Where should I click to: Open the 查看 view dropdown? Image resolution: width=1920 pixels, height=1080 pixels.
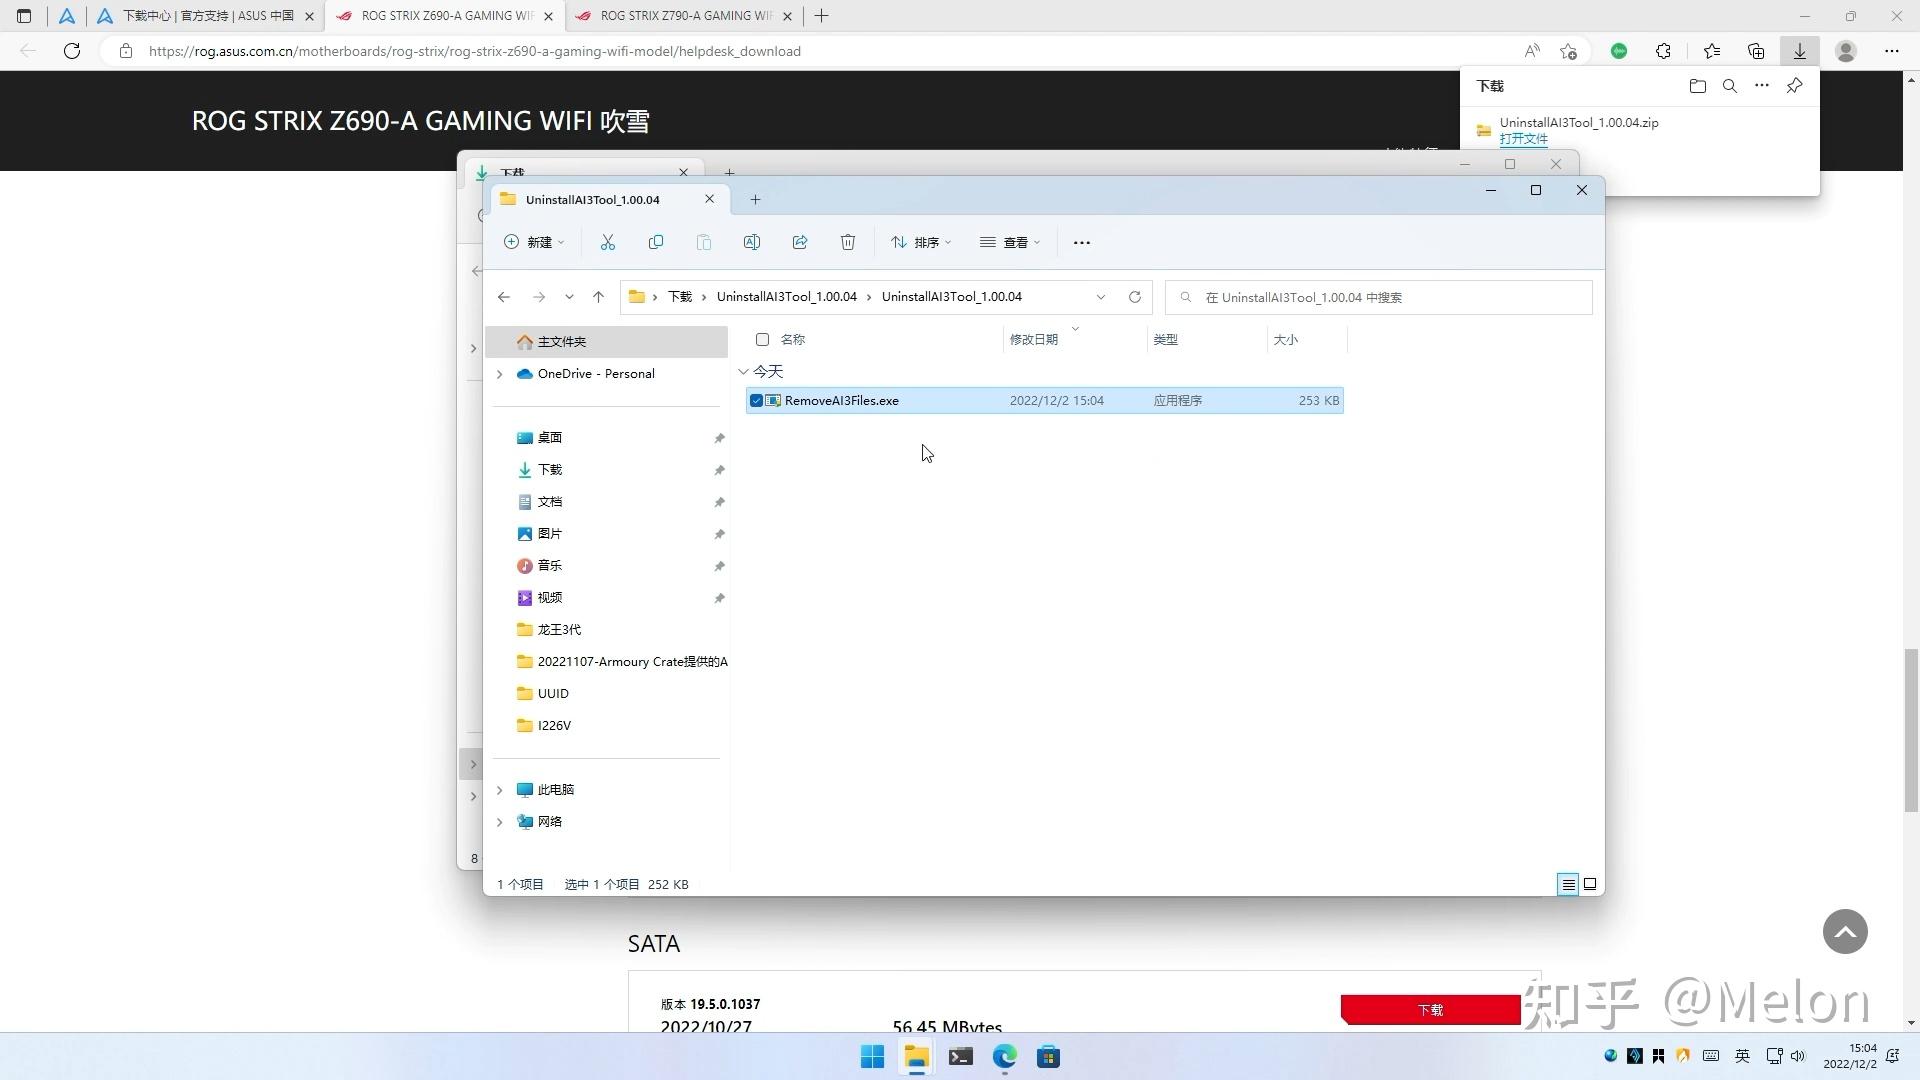pos(1010,242)
